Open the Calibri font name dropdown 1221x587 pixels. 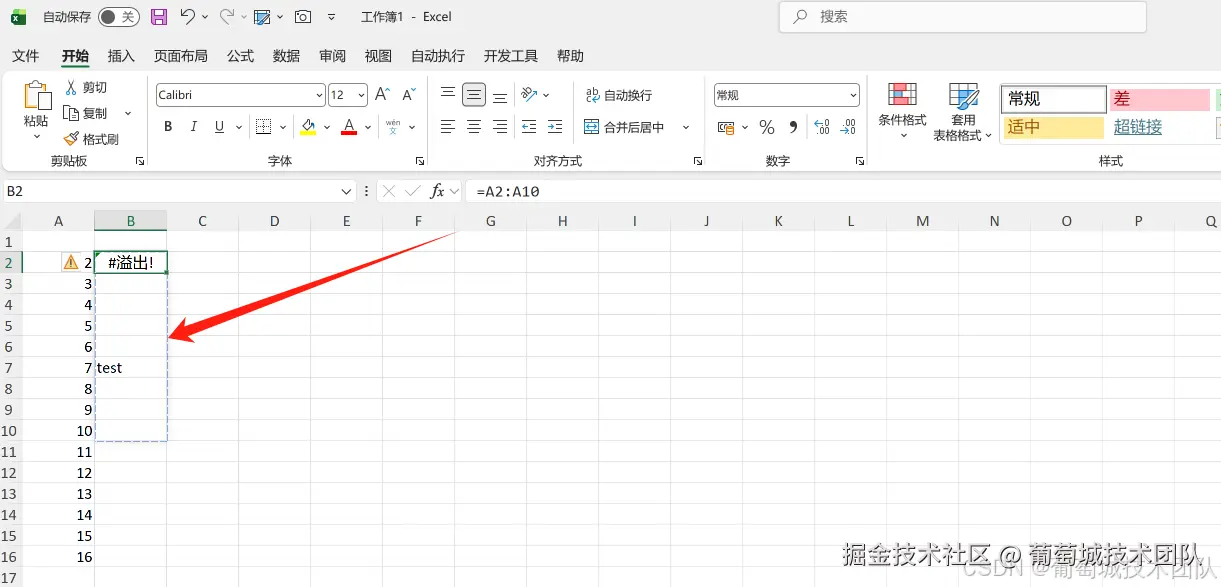point(320,95)
